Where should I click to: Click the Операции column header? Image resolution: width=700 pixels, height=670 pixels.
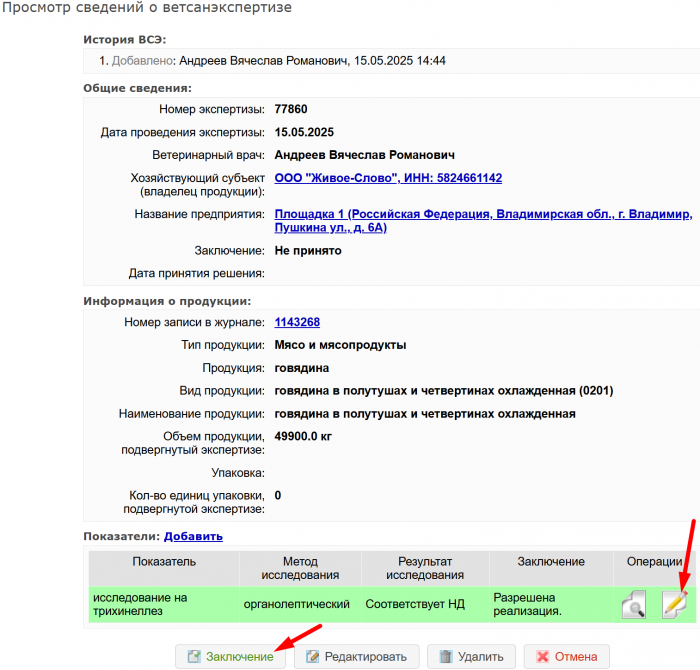(x=654, y=562)
